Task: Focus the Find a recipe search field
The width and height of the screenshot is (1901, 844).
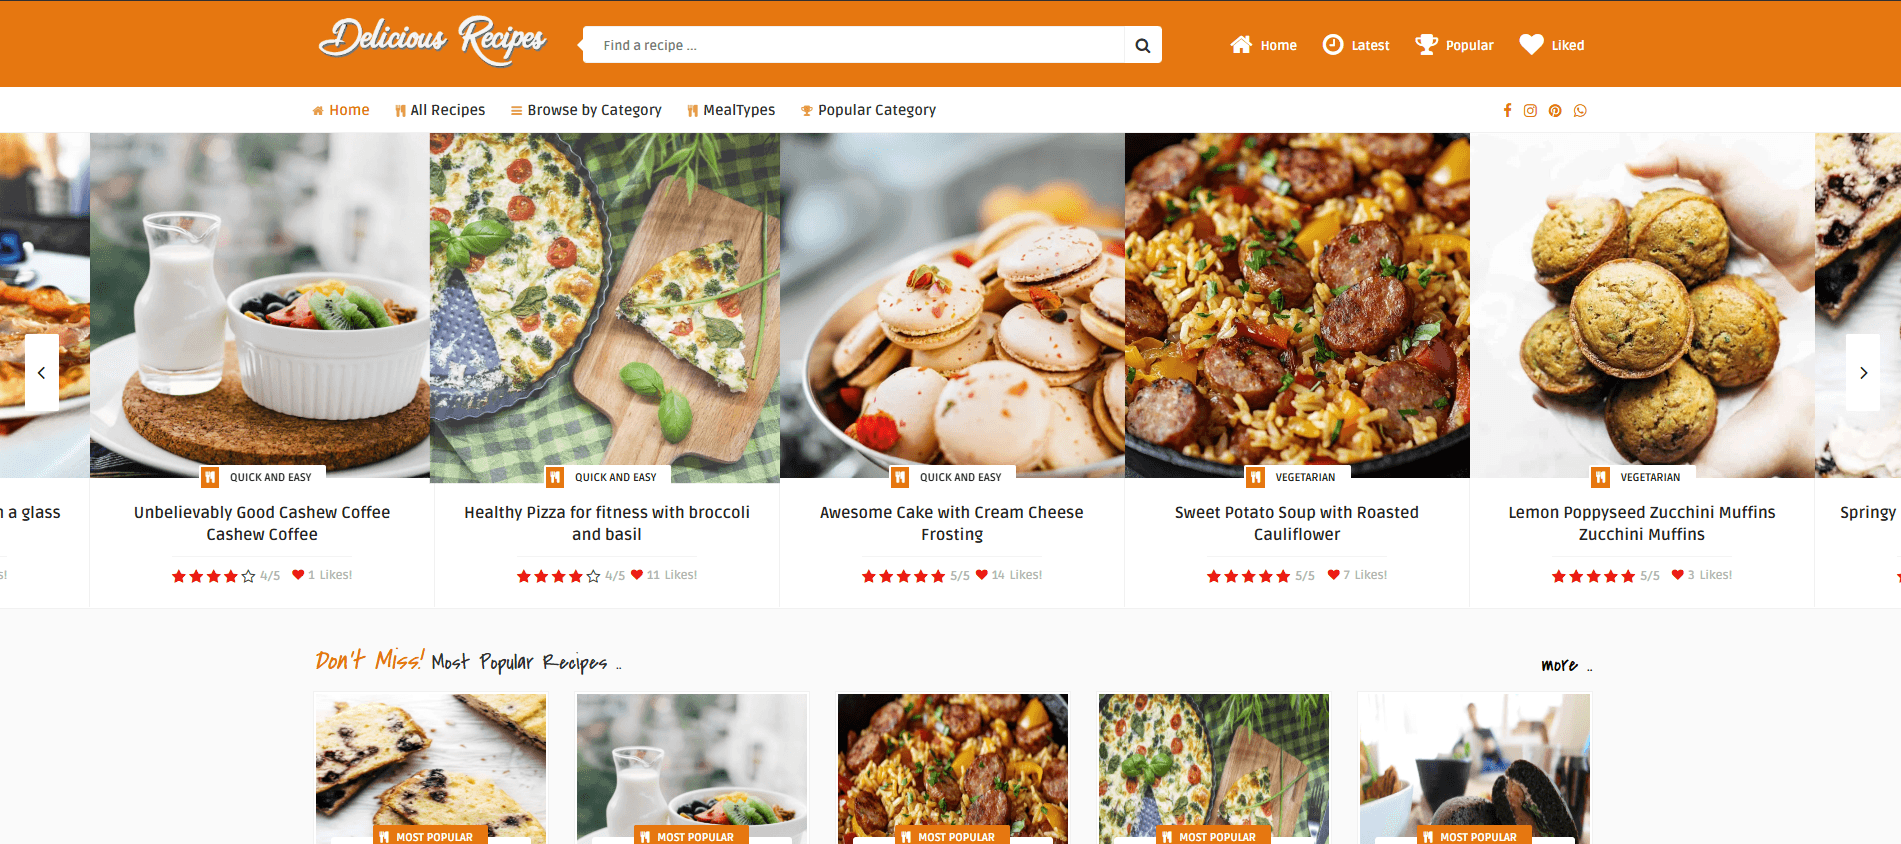Action: pyautogui.click(x=854, y=45)
